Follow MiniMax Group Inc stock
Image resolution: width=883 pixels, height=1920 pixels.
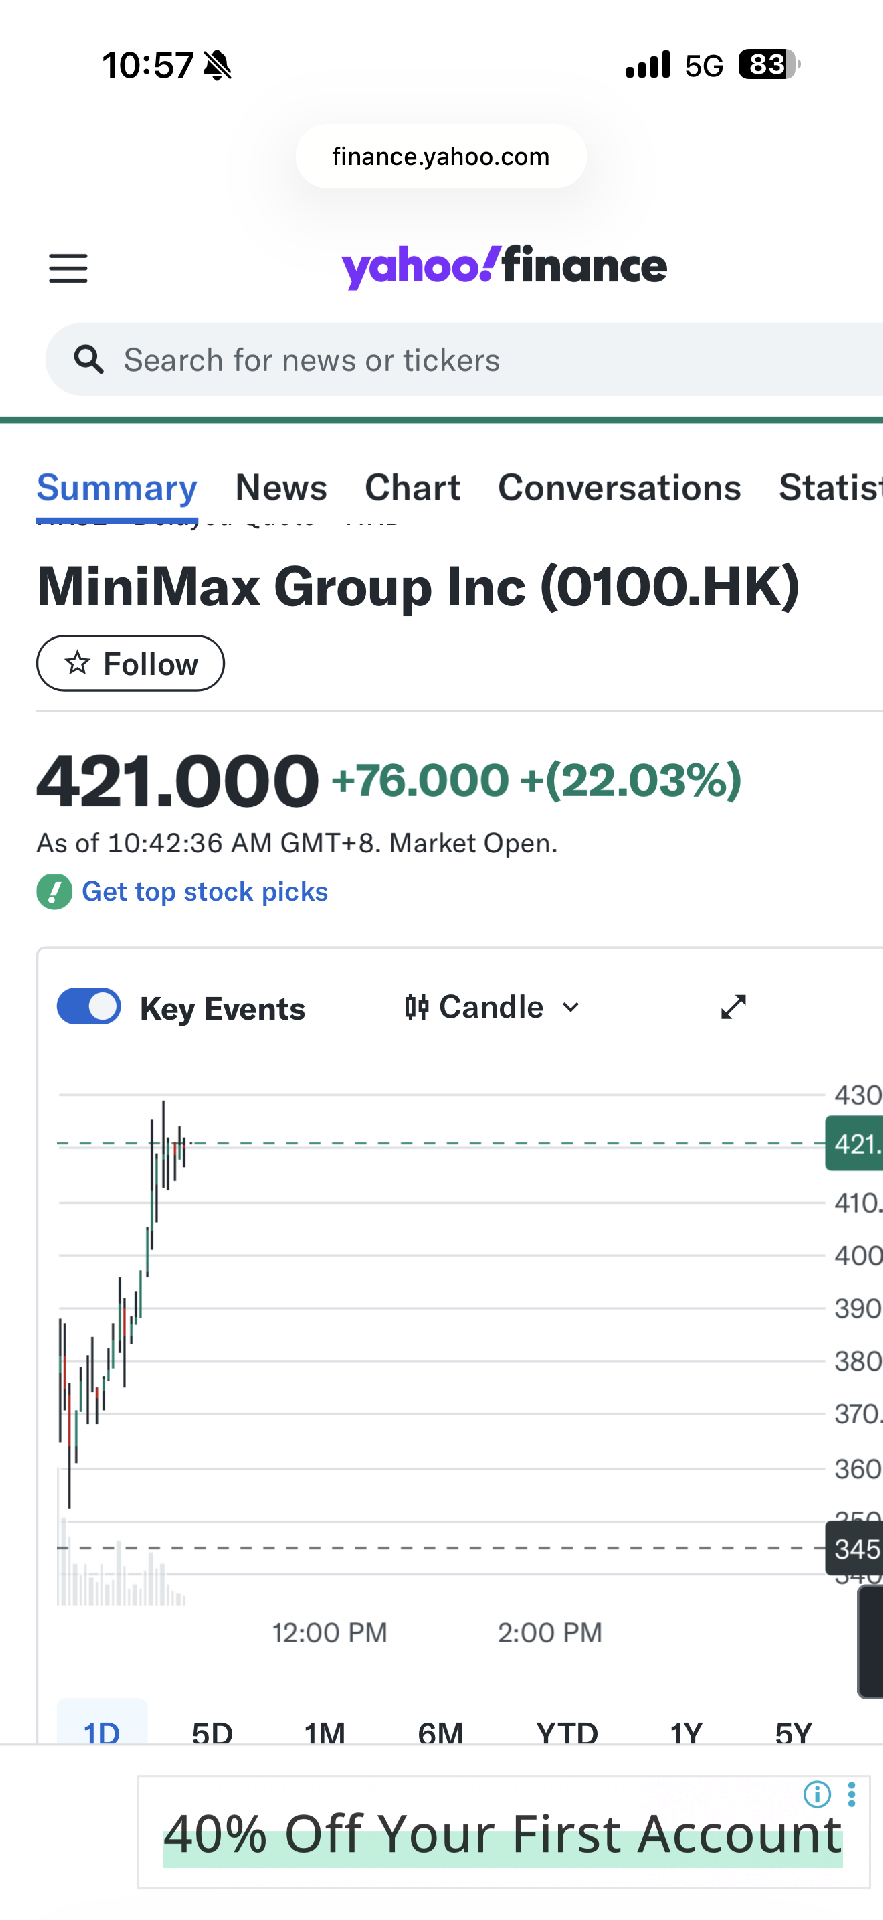pyautogui.click(x=131, y=664)
